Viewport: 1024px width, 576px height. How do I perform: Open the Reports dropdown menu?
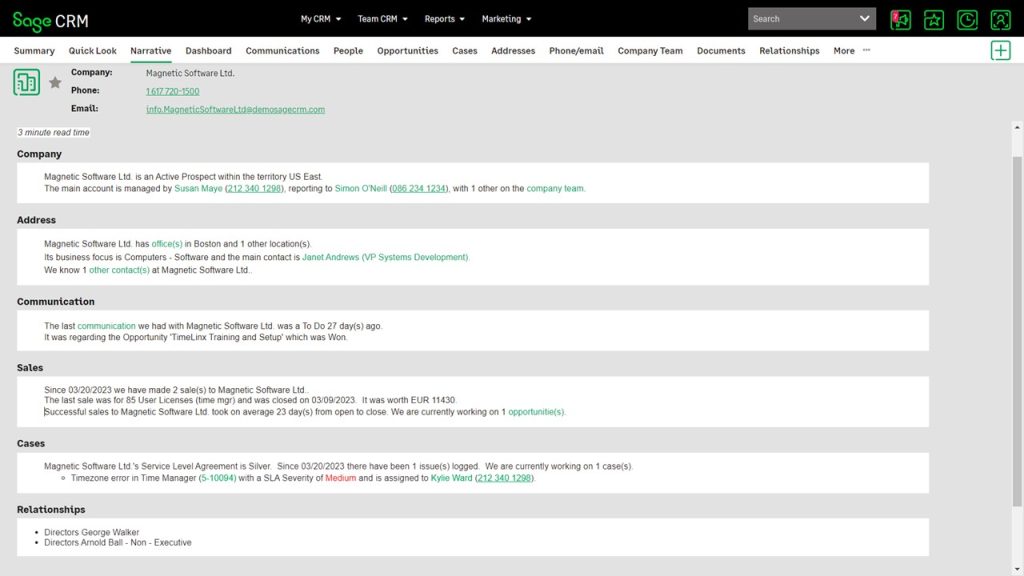pyautogui.click(x=440, y=18)
